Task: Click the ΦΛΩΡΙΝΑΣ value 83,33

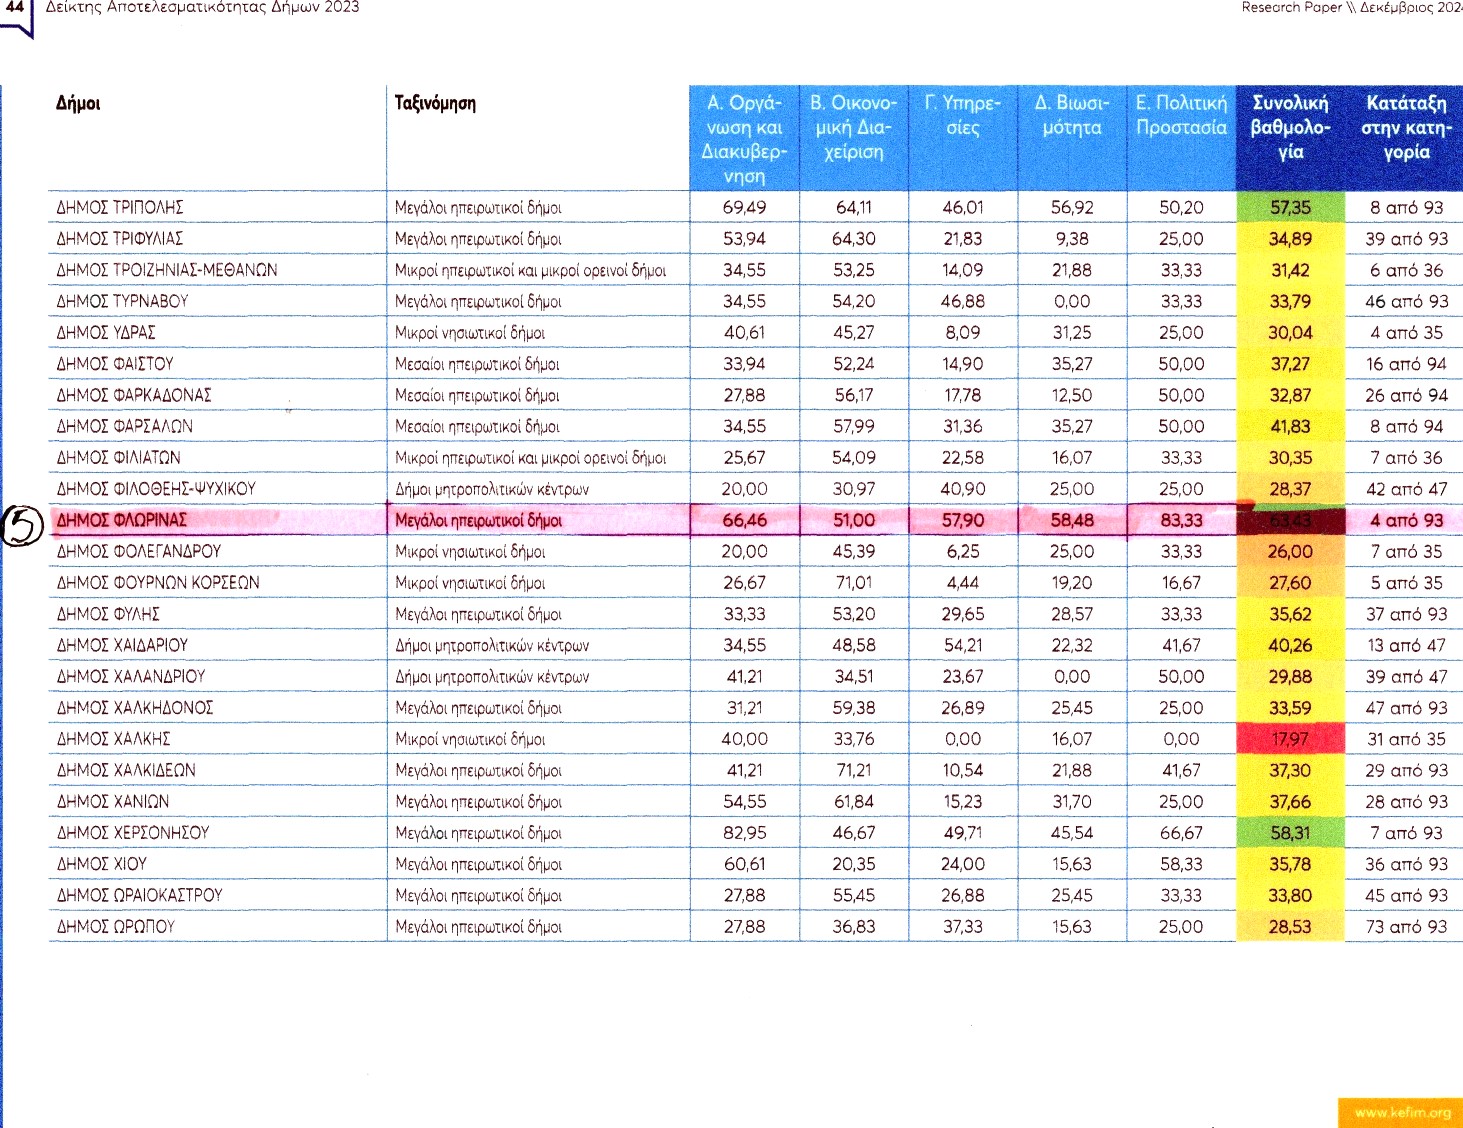Action: [1181, 520]
